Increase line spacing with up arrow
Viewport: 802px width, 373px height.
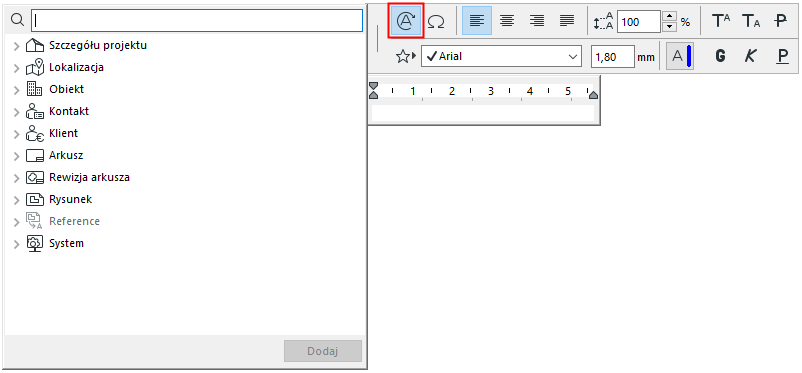(669, 16)
